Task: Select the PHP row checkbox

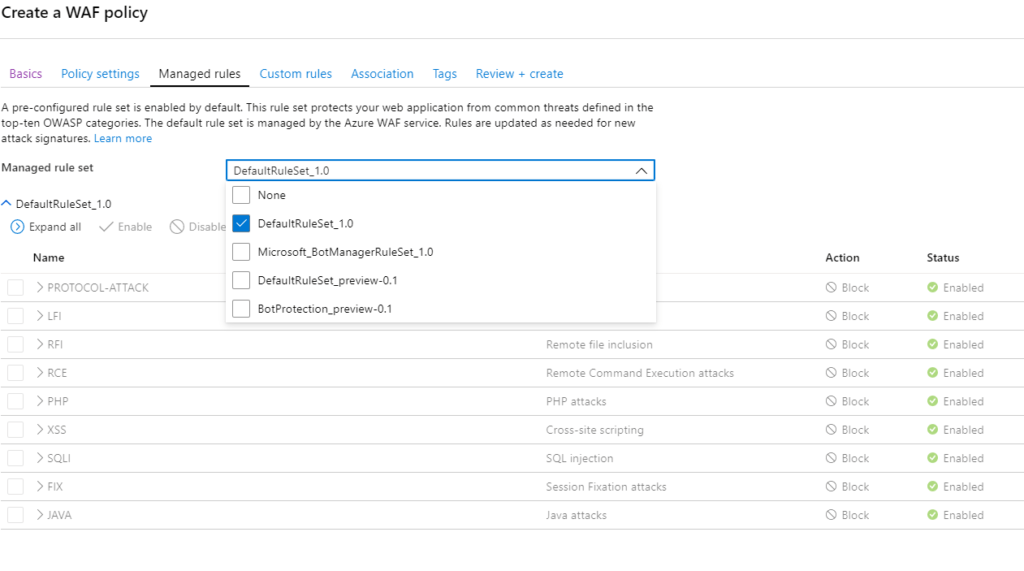Action: tap(16, 401)
